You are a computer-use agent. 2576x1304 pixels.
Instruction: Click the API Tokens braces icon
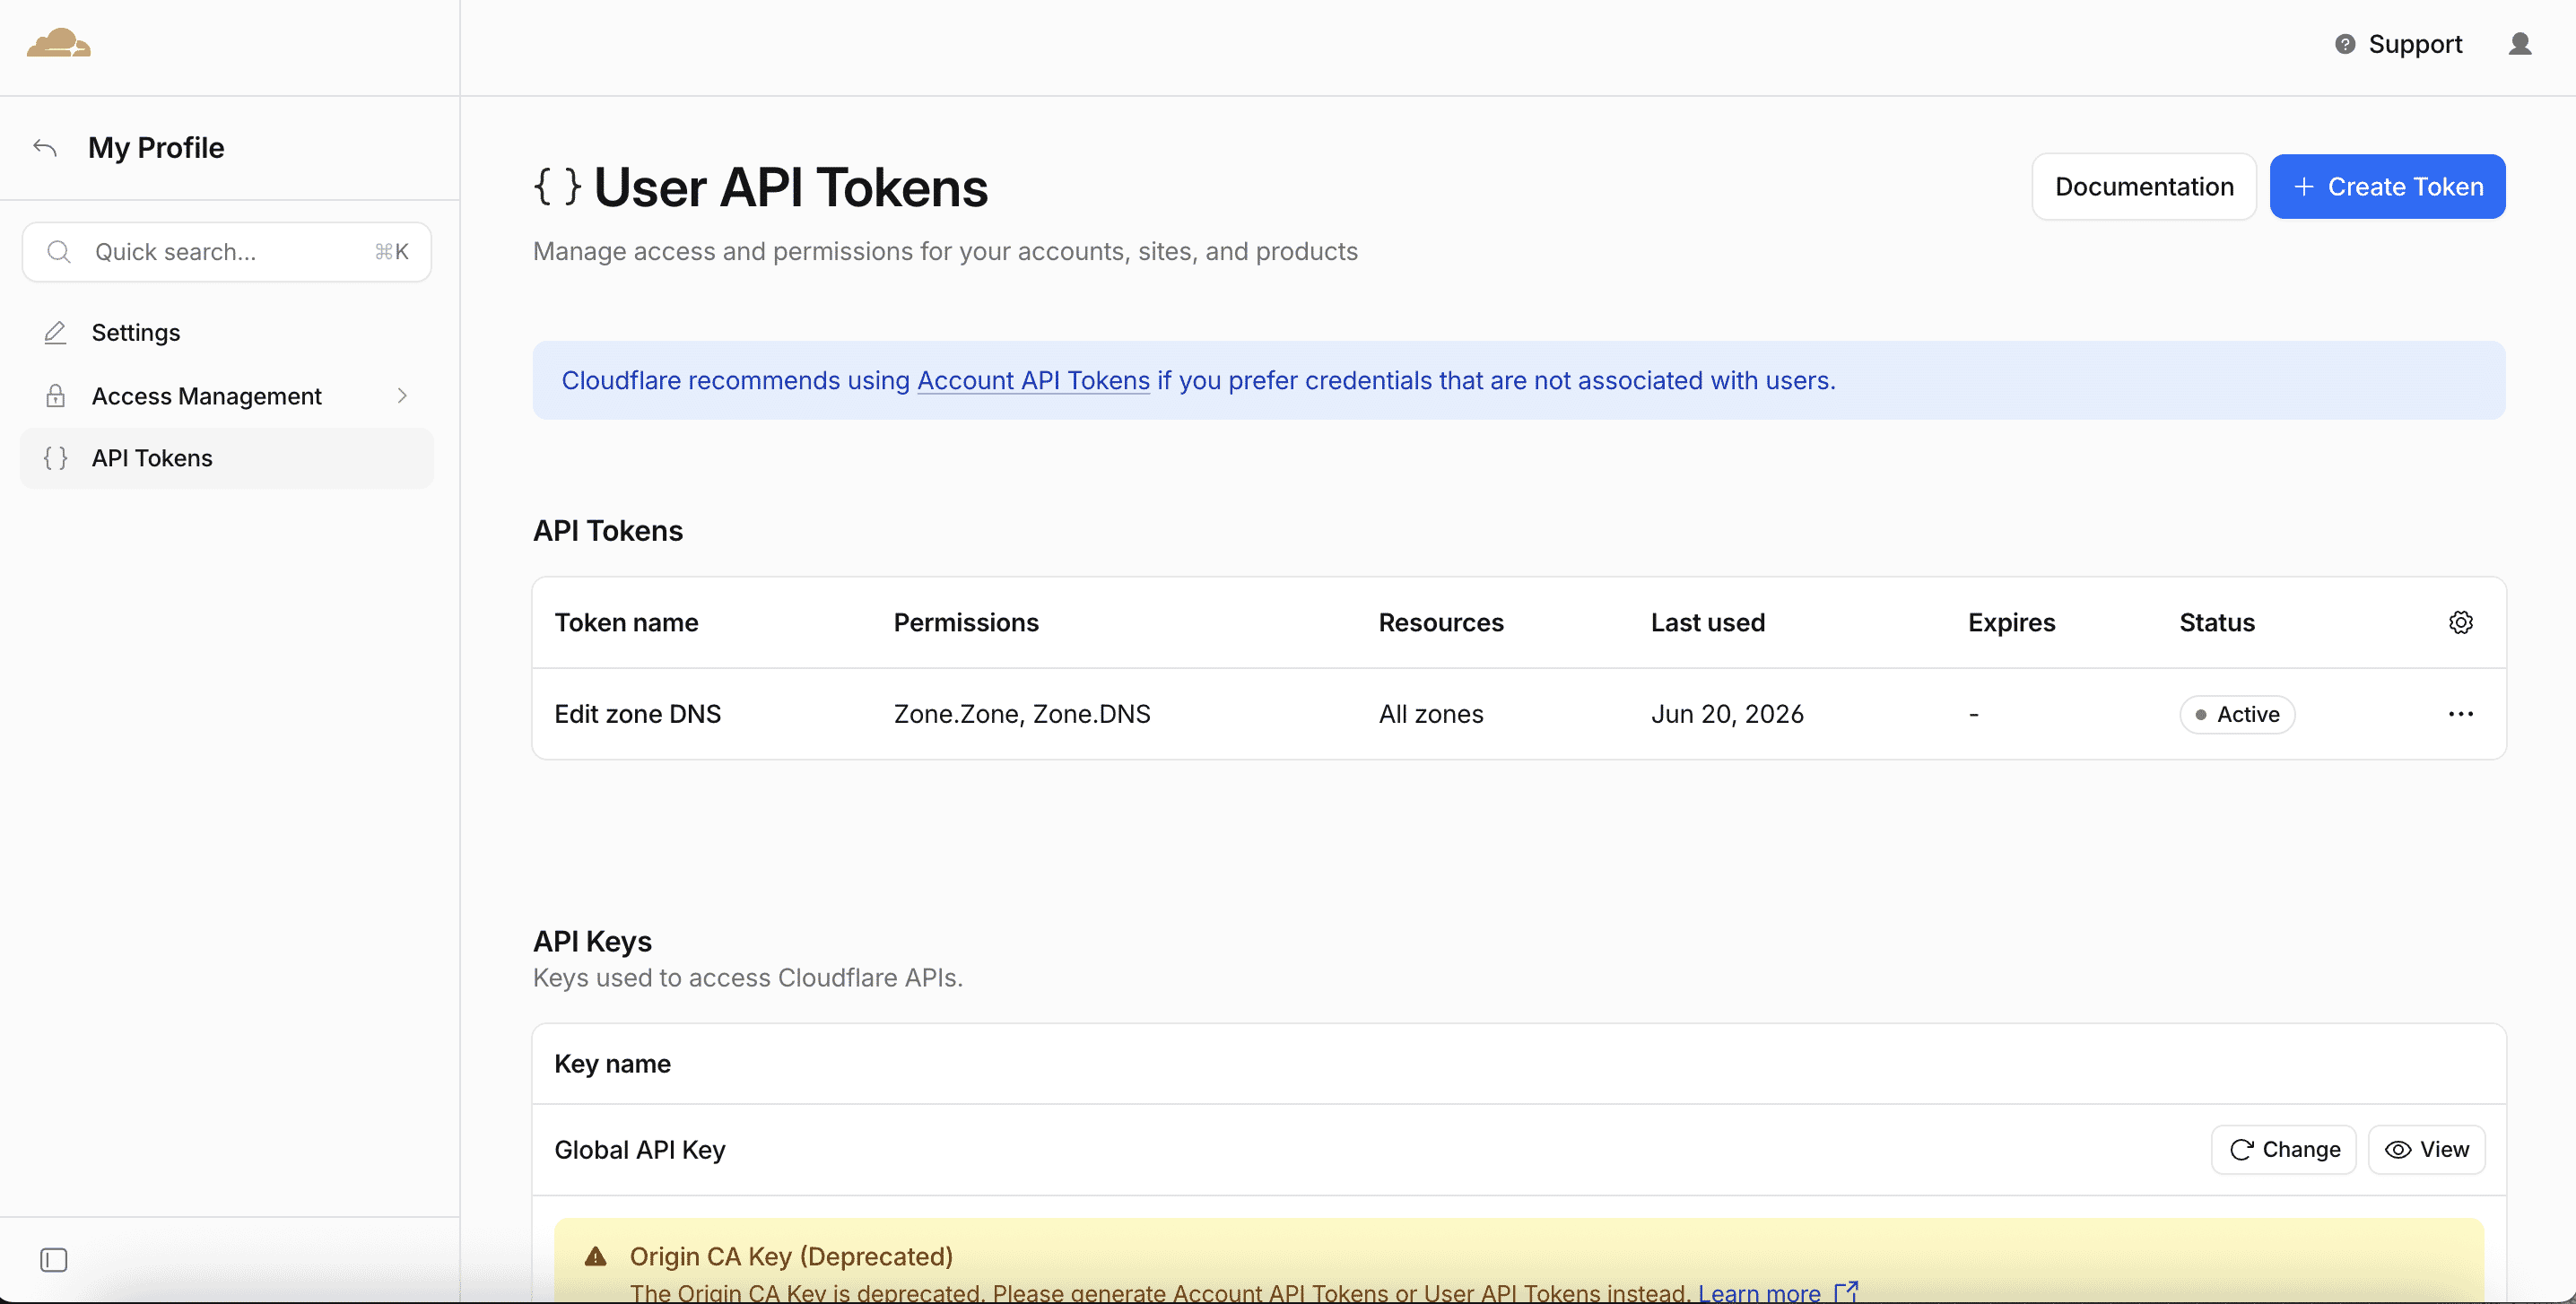point(56,458)
